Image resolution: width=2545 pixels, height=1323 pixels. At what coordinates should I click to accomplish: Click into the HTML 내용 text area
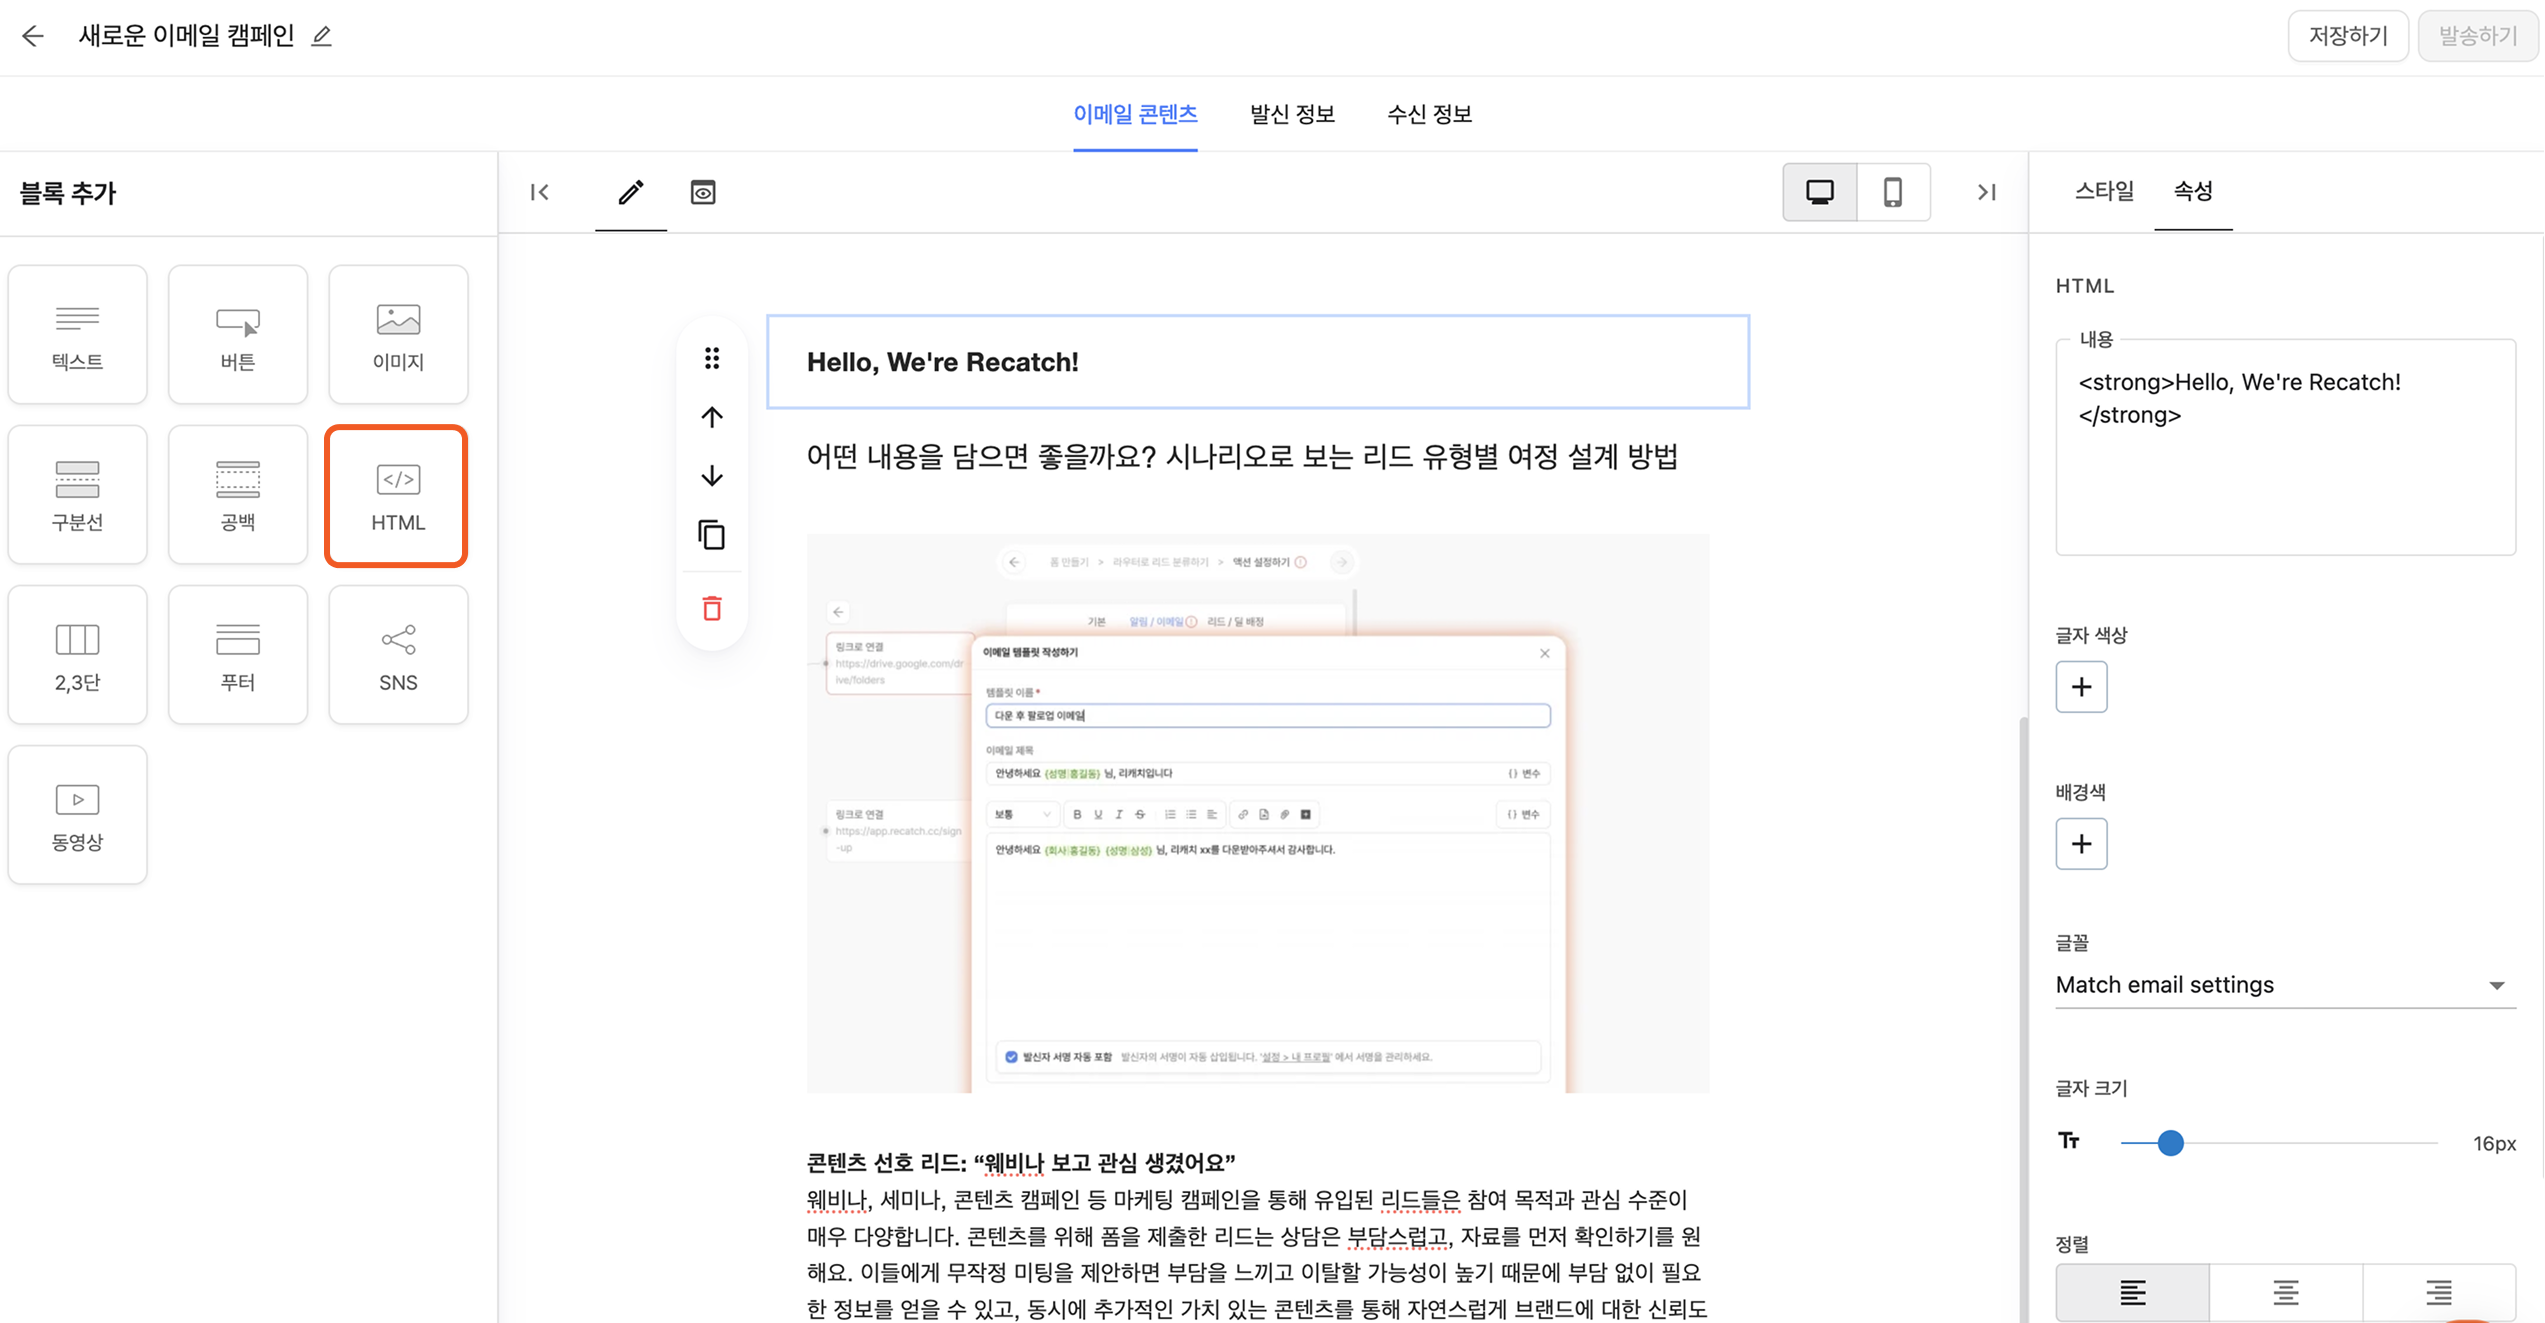(x=2284, y=450)
